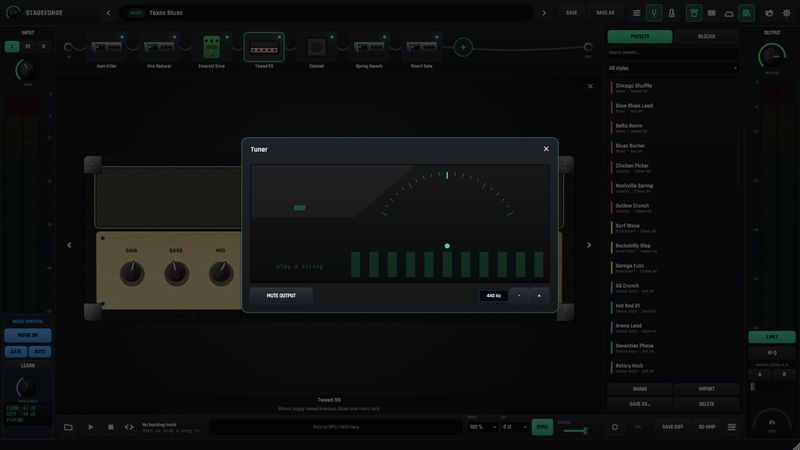Toggle Hiss Reducer bypass dot
The image size is (800, 450).
click(174, 37)
